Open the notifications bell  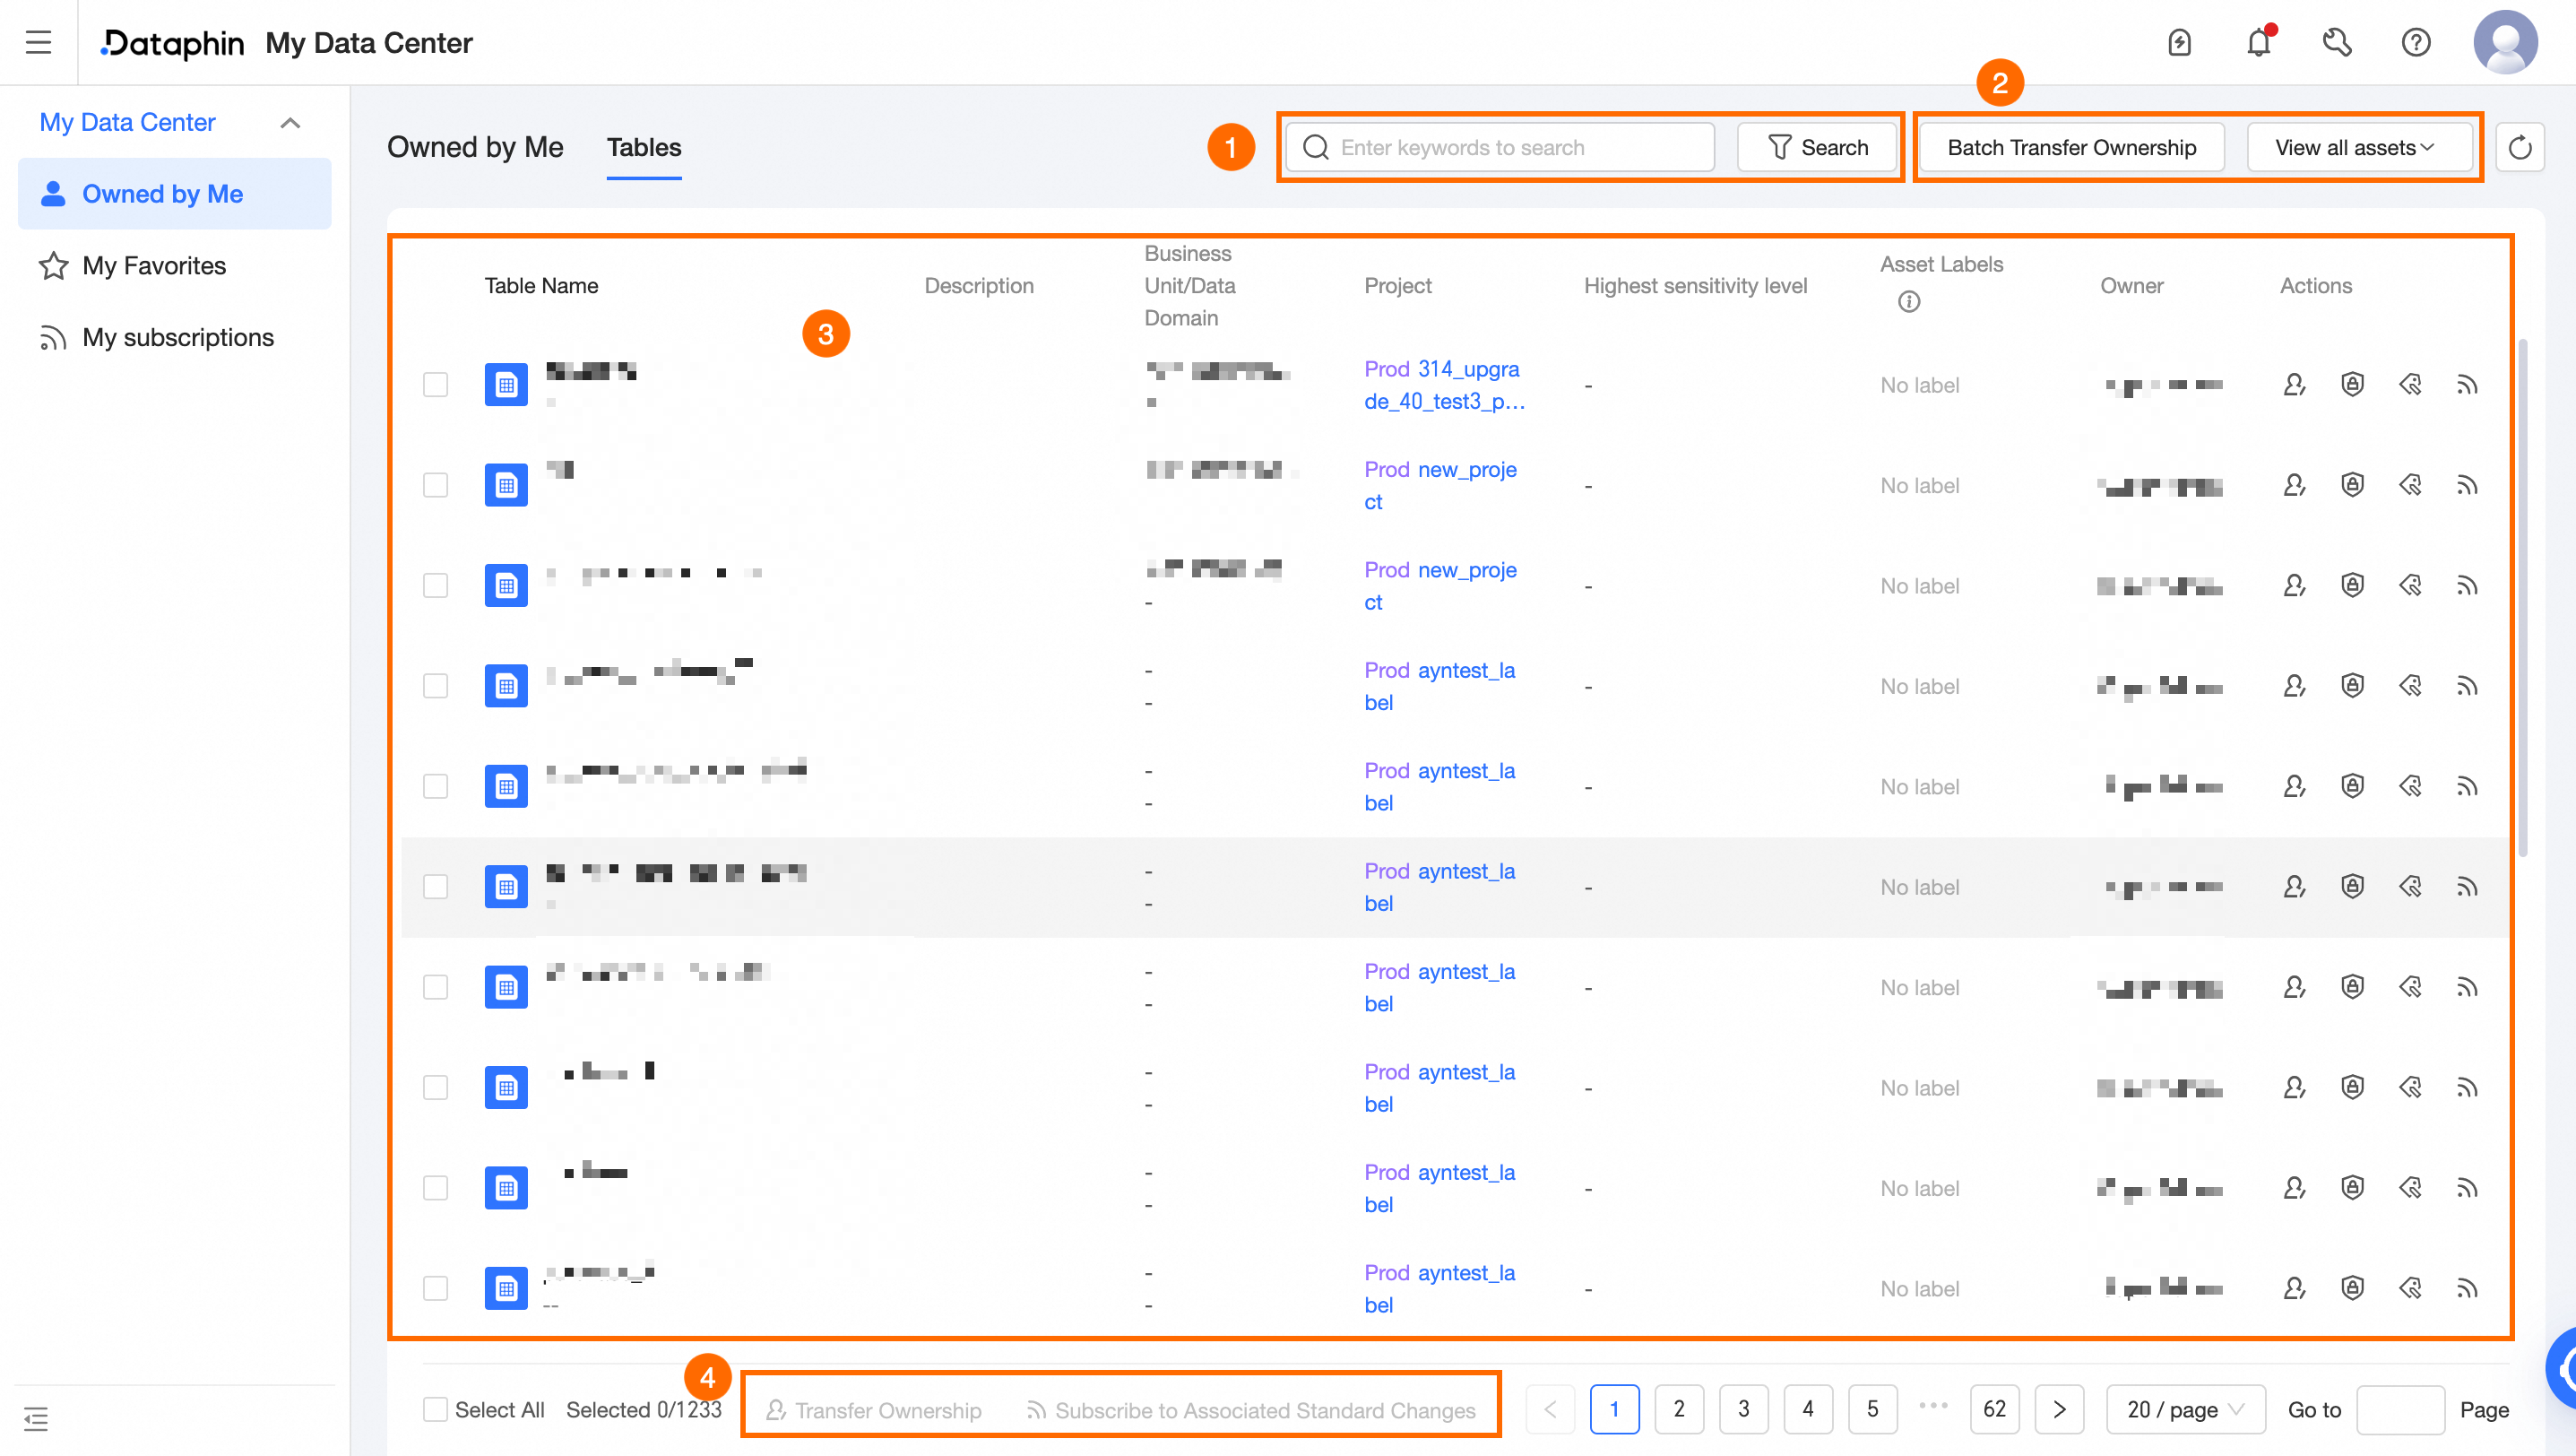click(x=2258, y=42)
